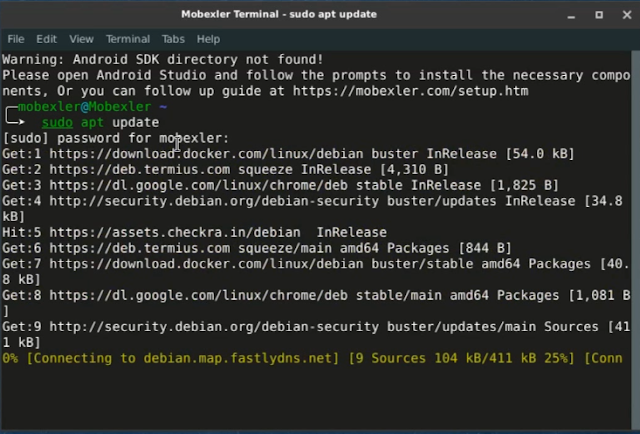Click the Hit:5 assets.checkra.in URL
The width and height of the screenshot is (640, 434).
[x=175, y=233]
